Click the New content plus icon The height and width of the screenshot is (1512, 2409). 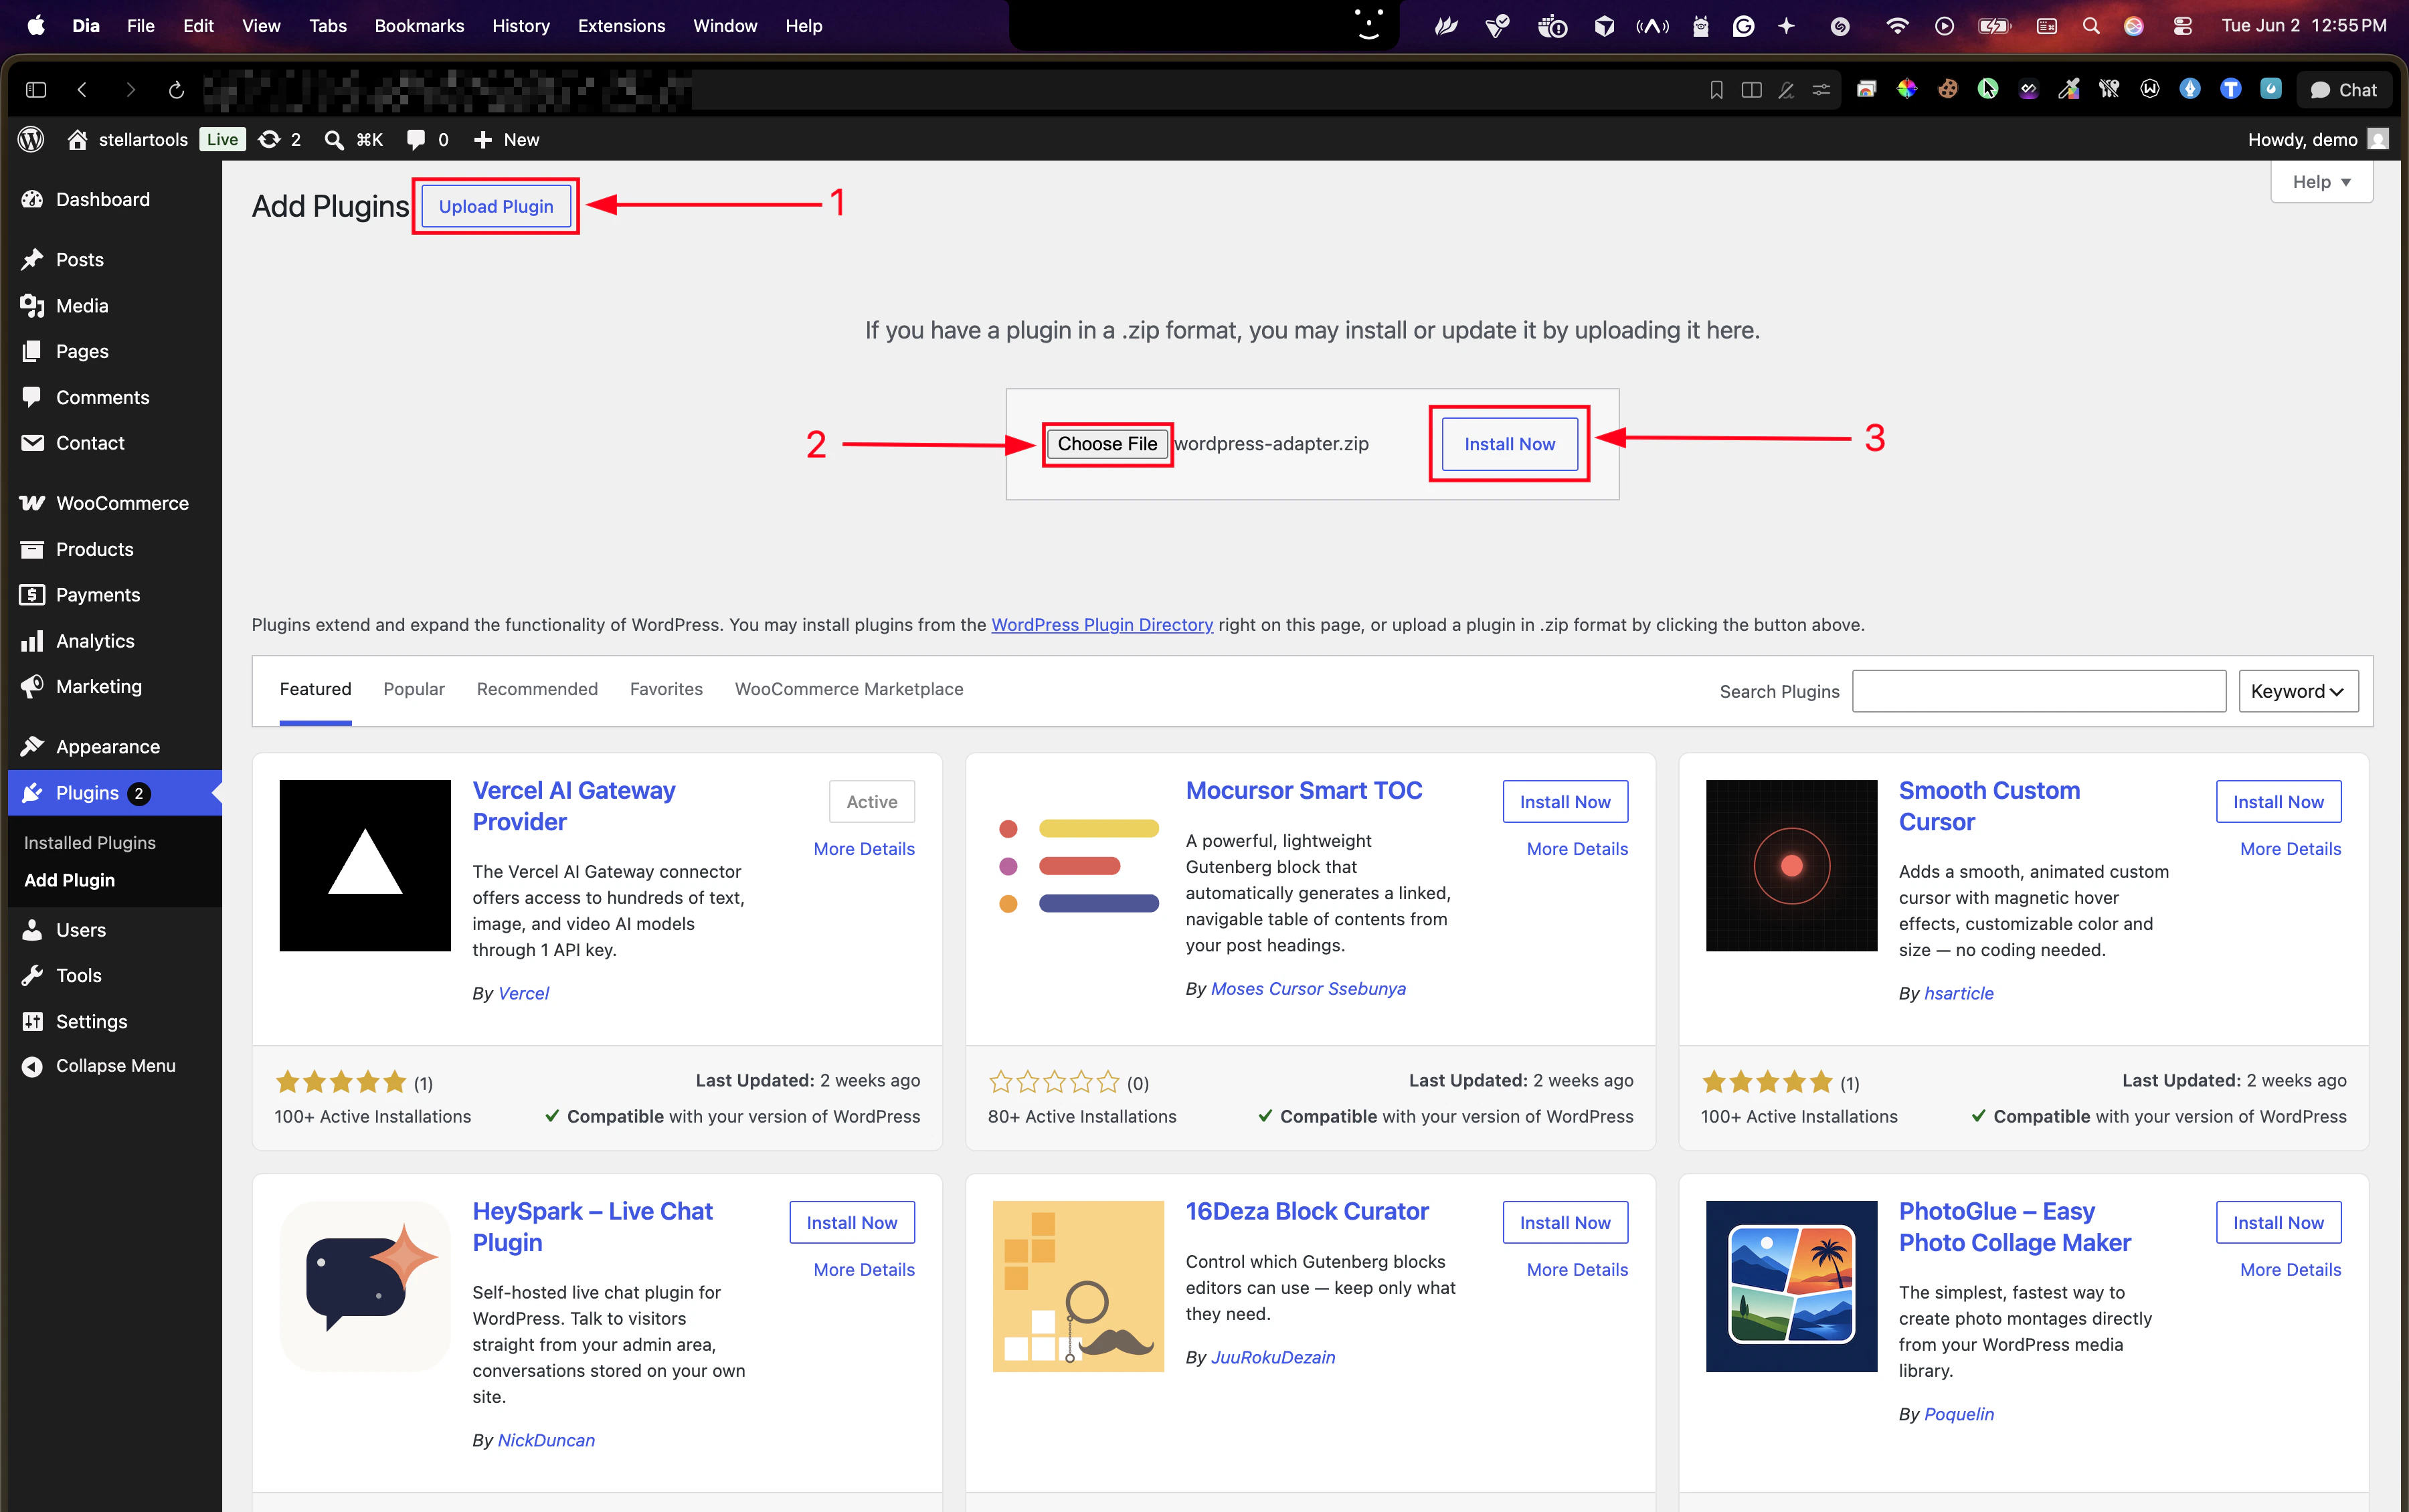[x=483, y=139]
